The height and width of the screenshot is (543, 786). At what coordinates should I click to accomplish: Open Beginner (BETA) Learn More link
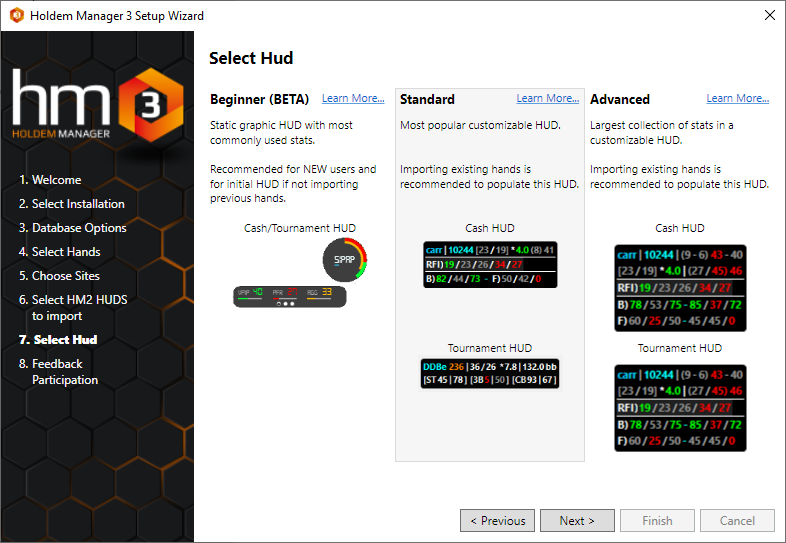(x=353, y=98)
